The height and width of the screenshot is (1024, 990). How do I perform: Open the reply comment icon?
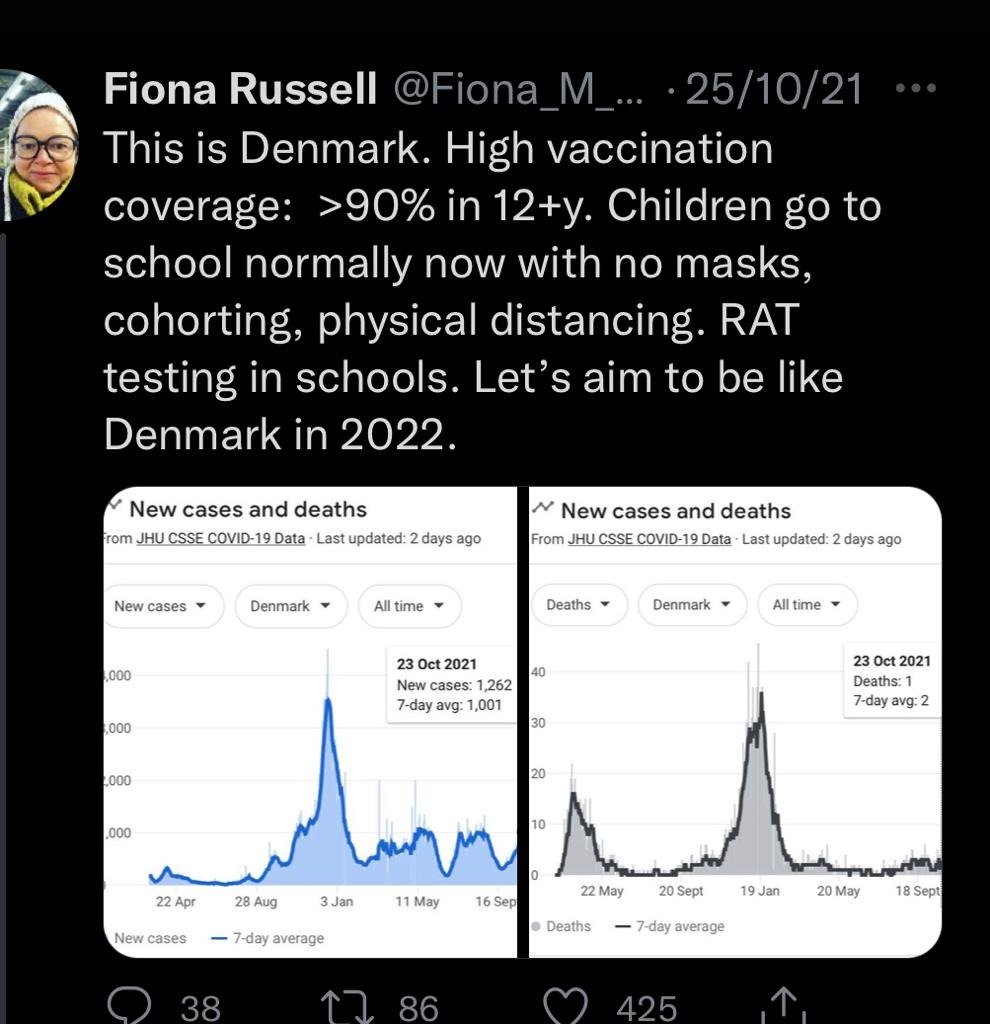[x=129, y=1006]
